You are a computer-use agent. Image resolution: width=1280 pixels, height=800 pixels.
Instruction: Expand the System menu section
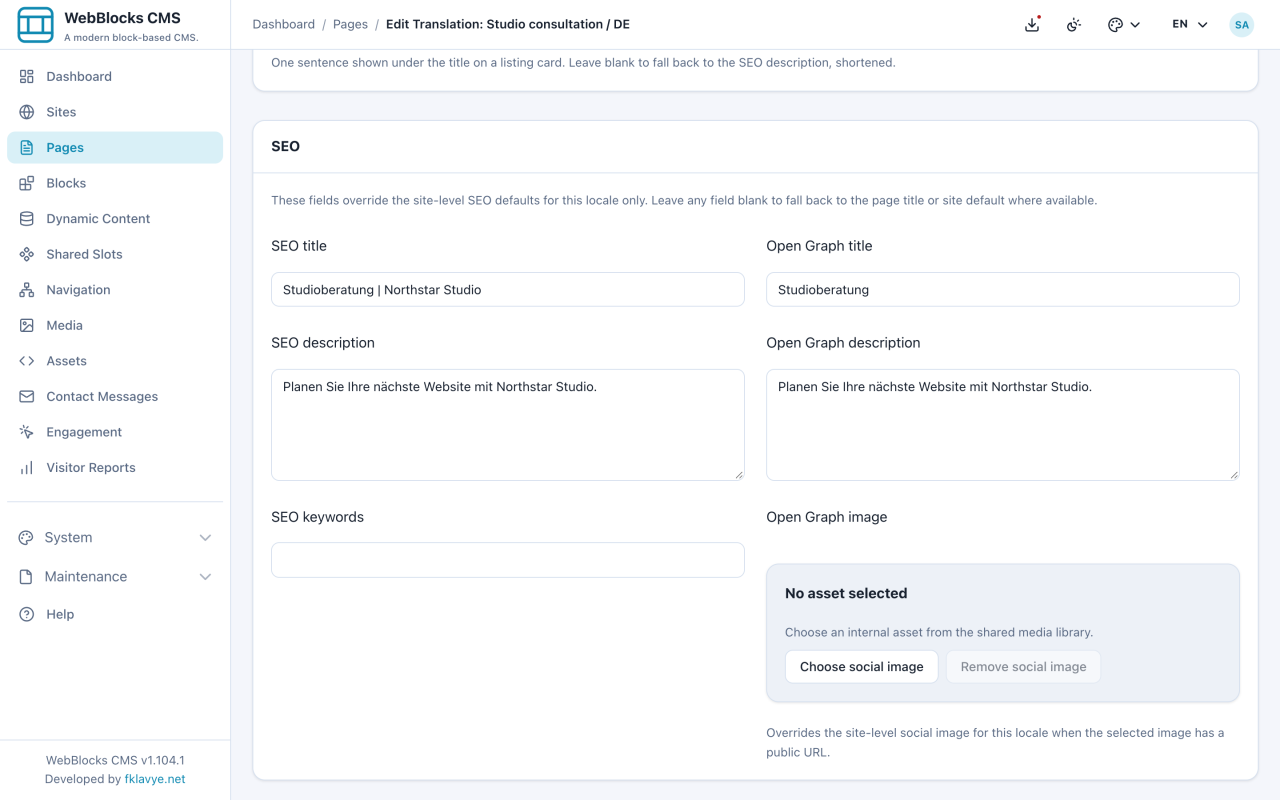tap(115, 537)
